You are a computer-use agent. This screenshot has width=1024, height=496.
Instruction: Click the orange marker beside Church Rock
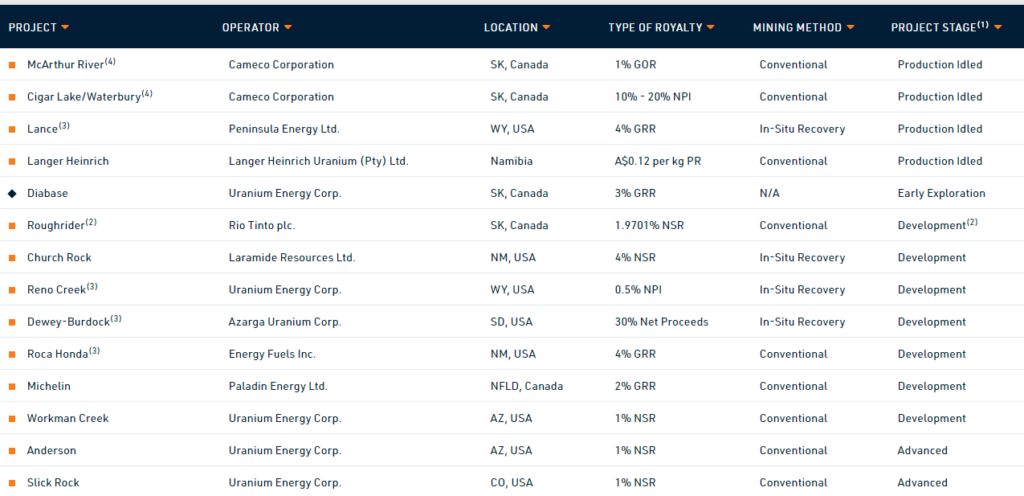(x=12, y=258)
